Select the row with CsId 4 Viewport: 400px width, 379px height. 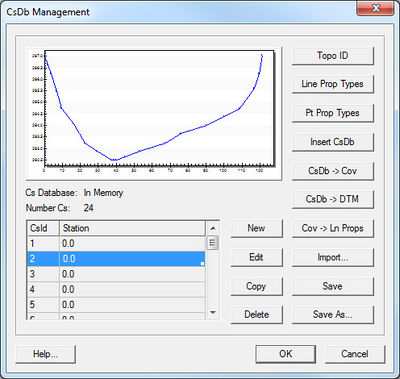[116, 289]
